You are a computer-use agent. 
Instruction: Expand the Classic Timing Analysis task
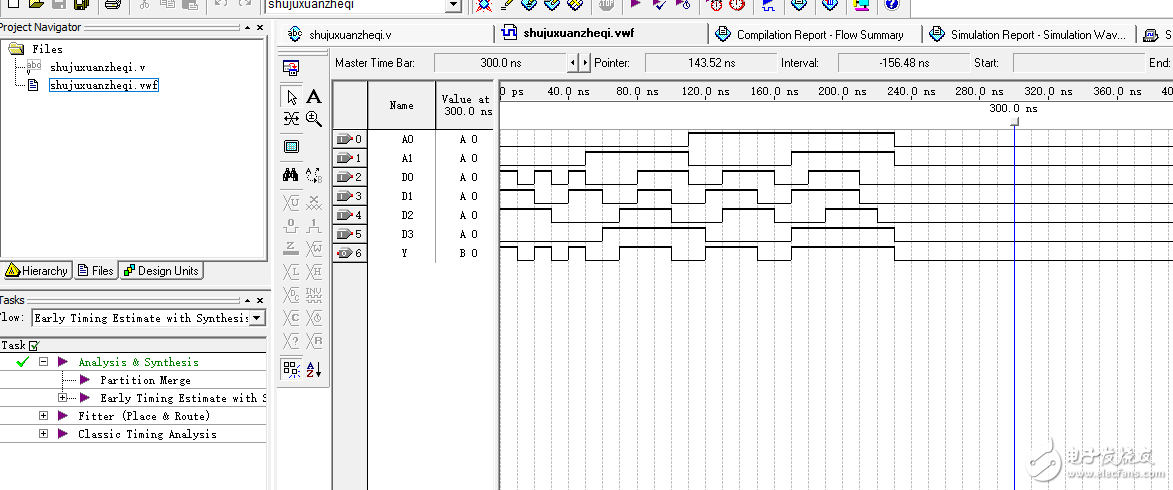[x=44, y=434]
